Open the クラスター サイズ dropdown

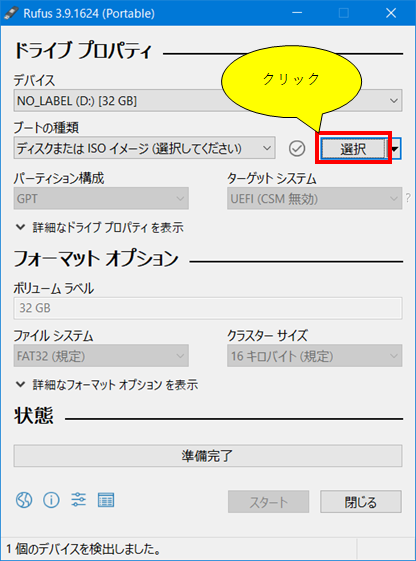[x=314, y=356]
